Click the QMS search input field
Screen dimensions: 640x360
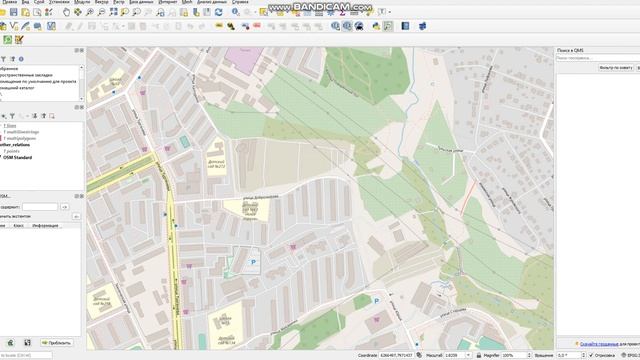pyautogui.click(x=598, y=58)
